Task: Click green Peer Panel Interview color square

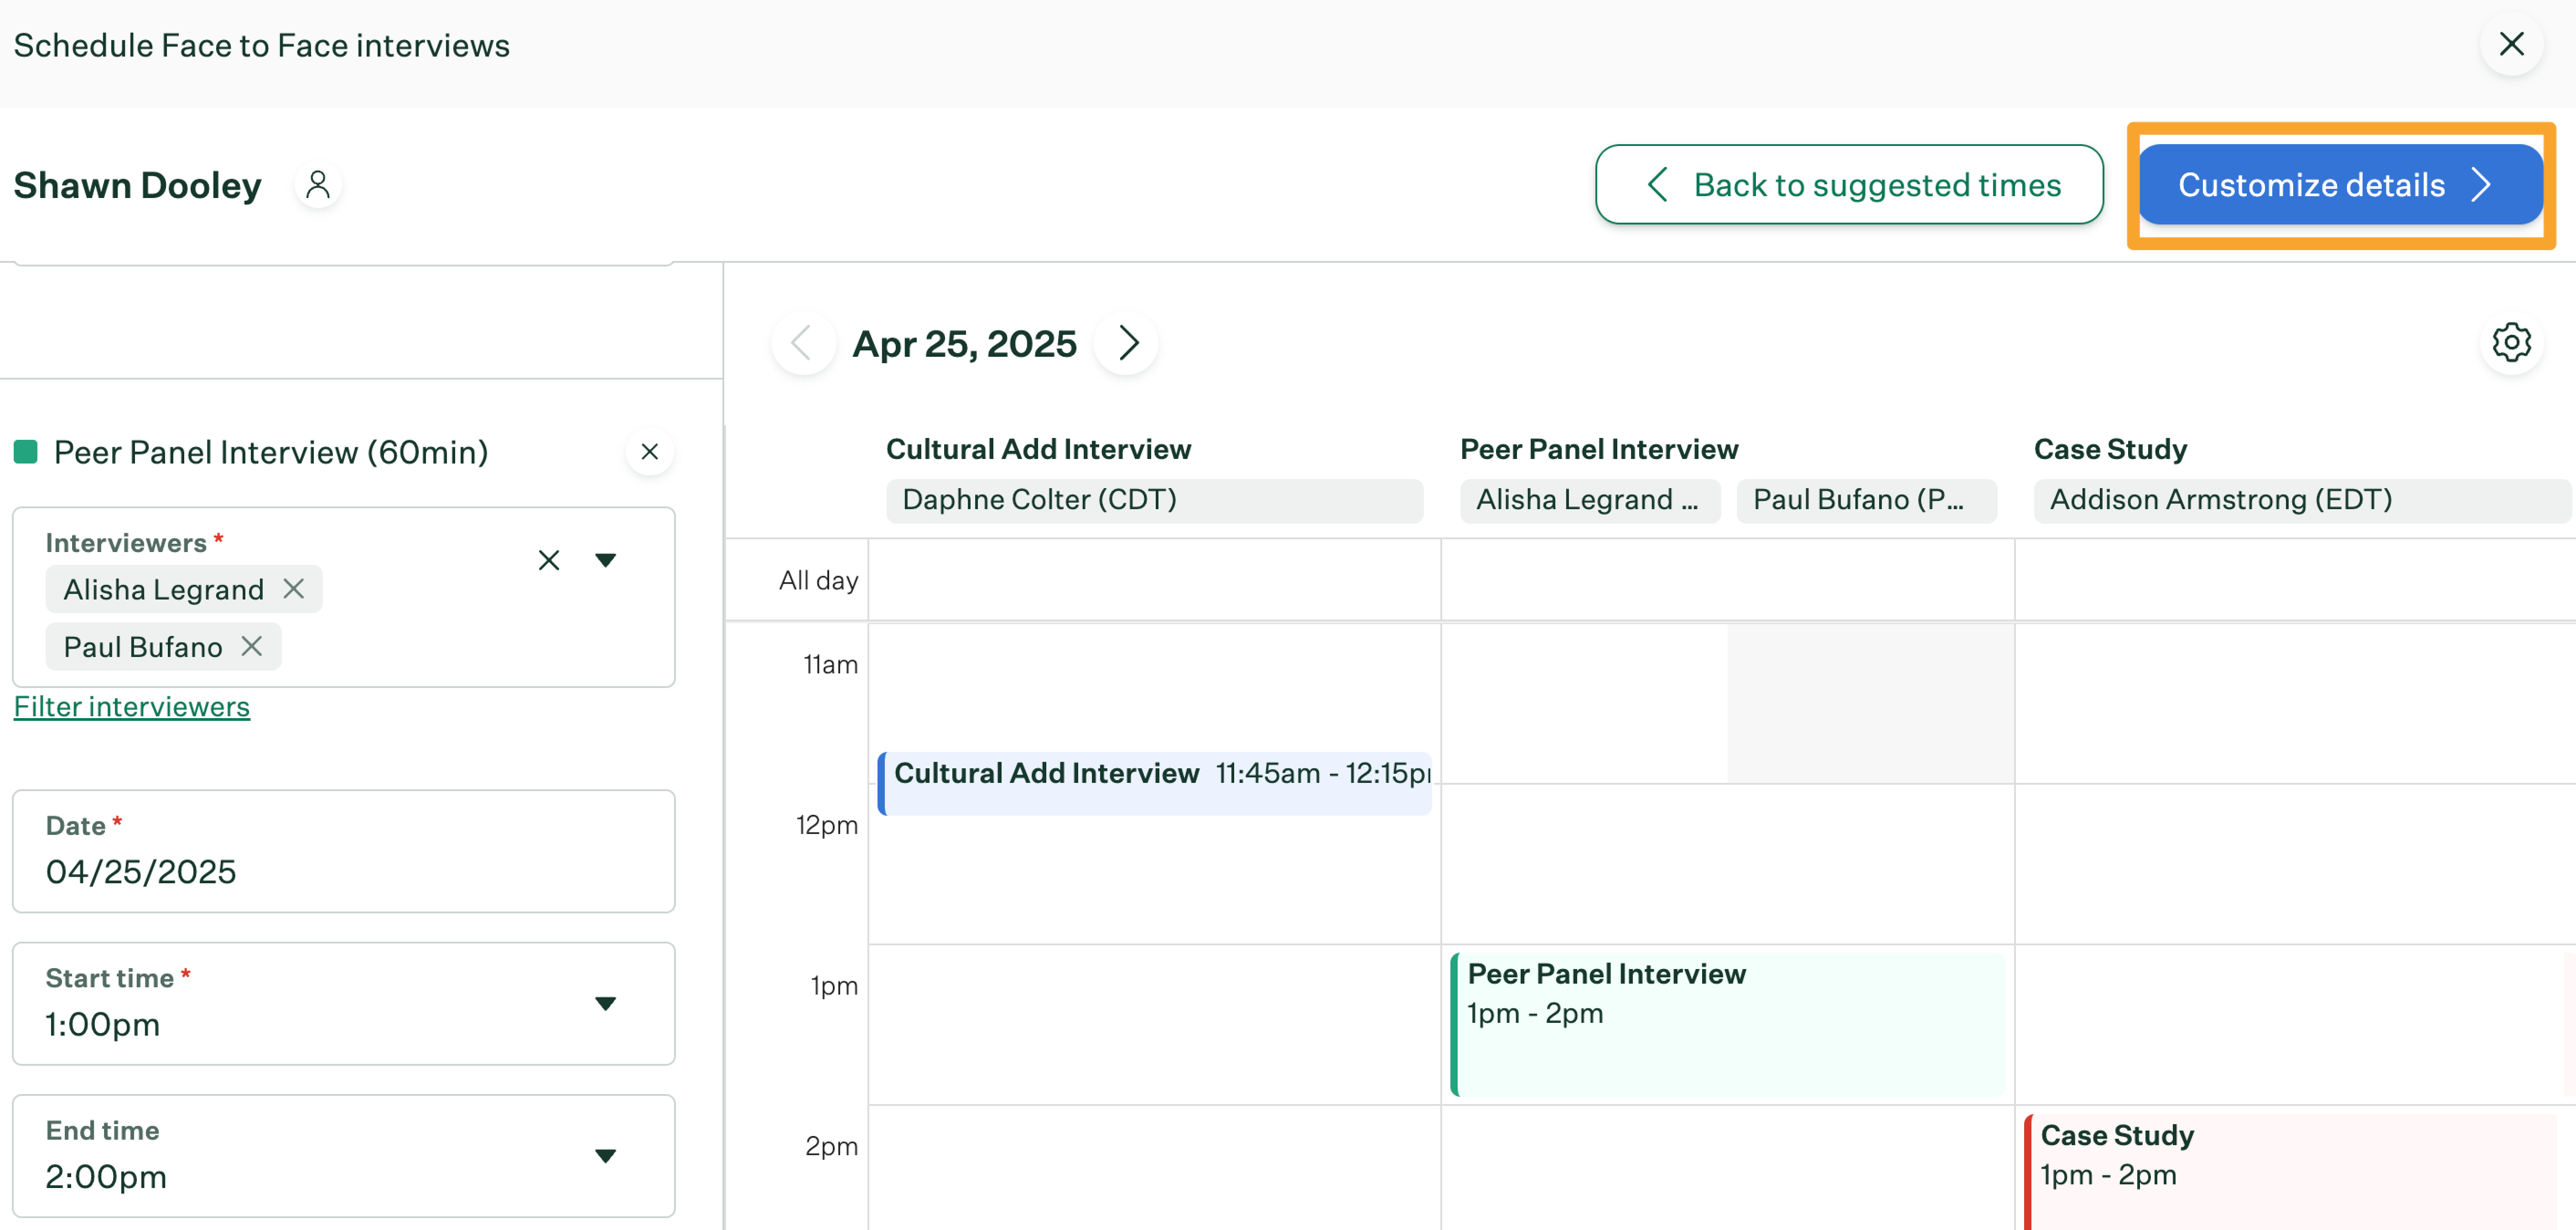Action: (x=26, y=452)
